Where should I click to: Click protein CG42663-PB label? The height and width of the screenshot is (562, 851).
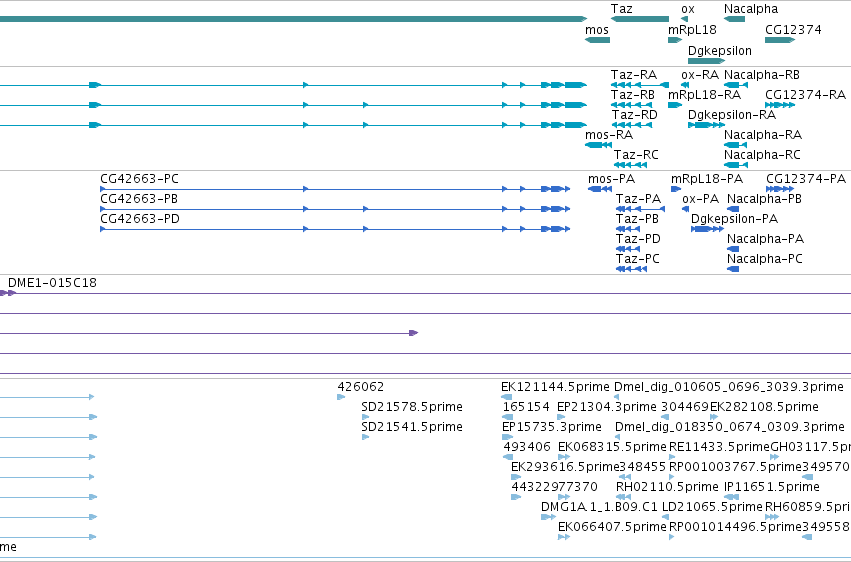click(139, 199)
